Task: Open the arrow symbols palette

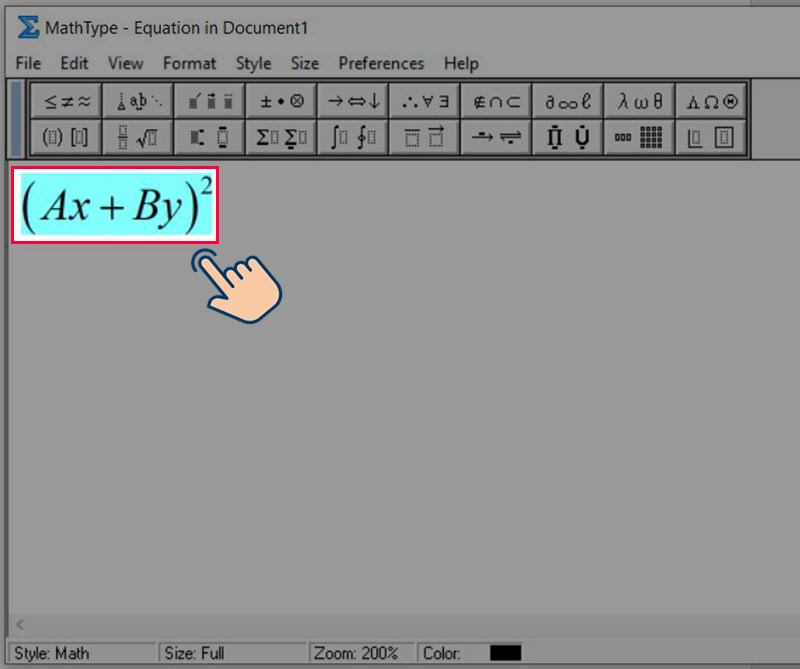Action: click(353, 102)
